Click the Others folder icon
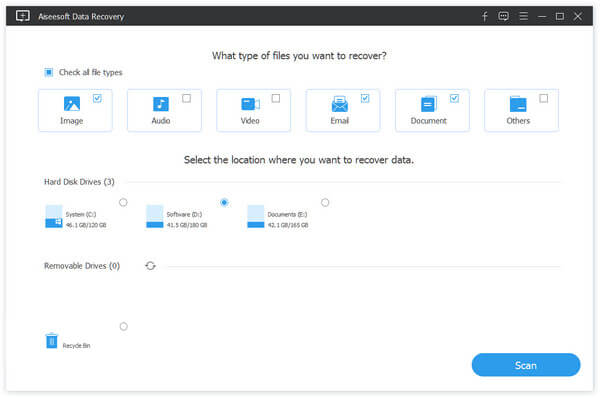The height and width of the screenshot is (398, 600). [x=518, y=104]
